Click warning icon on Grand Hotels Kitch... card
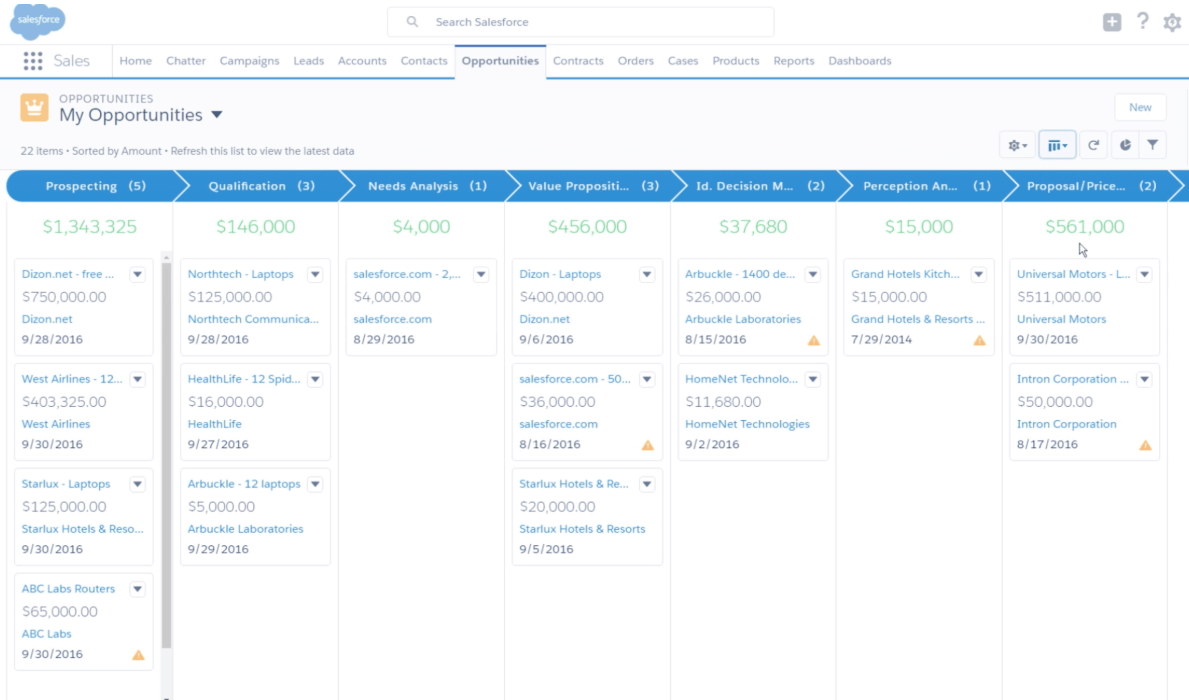Viewport: 1189px width, 700px height. pyautogui.click(x=980, y=341)
